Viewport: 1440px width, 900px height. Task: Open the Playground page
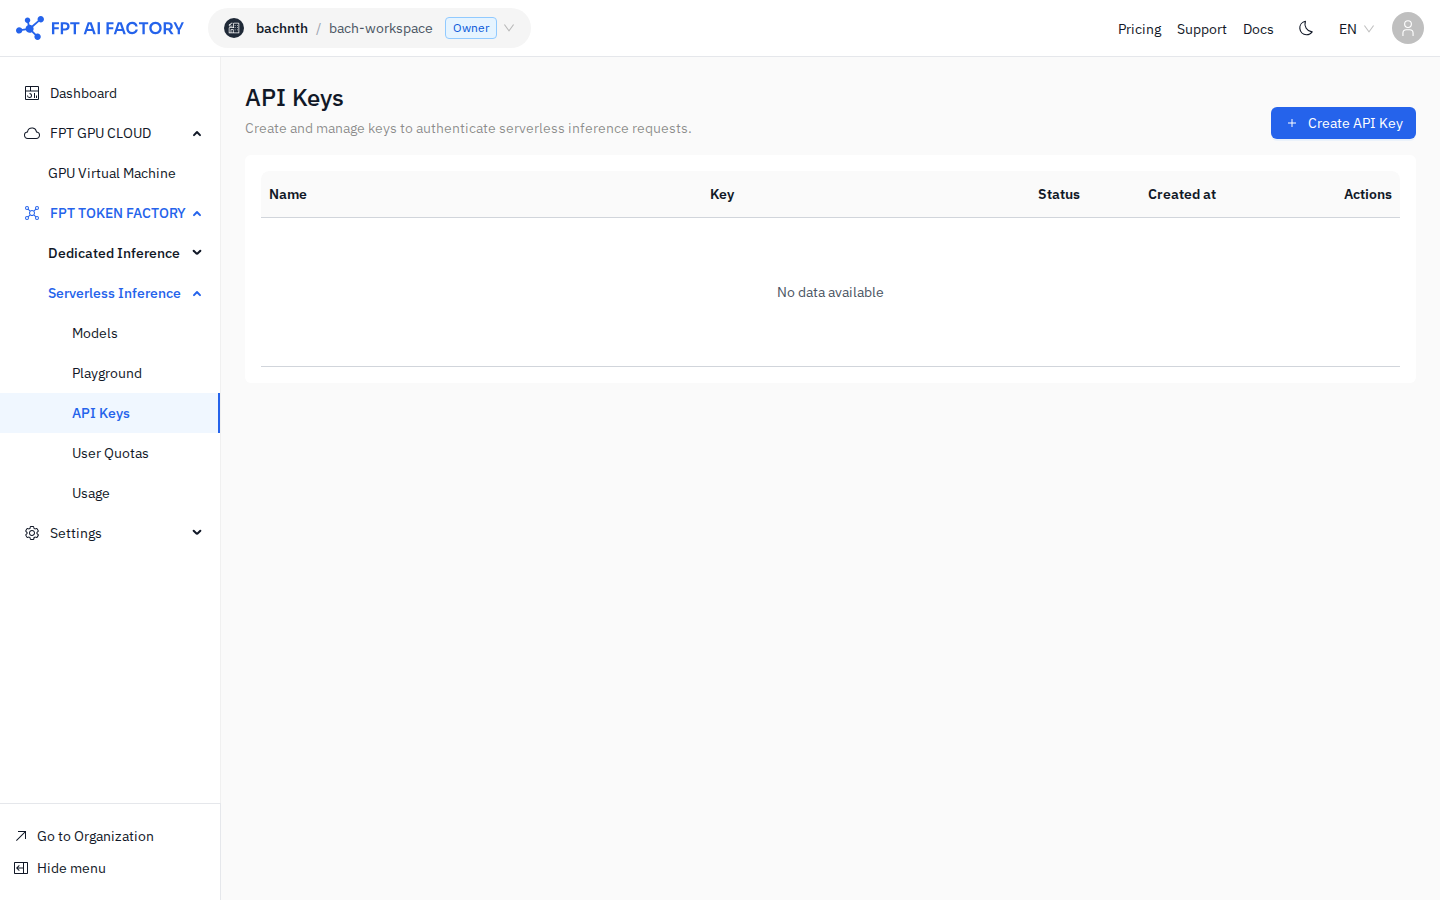click(110, 373)
